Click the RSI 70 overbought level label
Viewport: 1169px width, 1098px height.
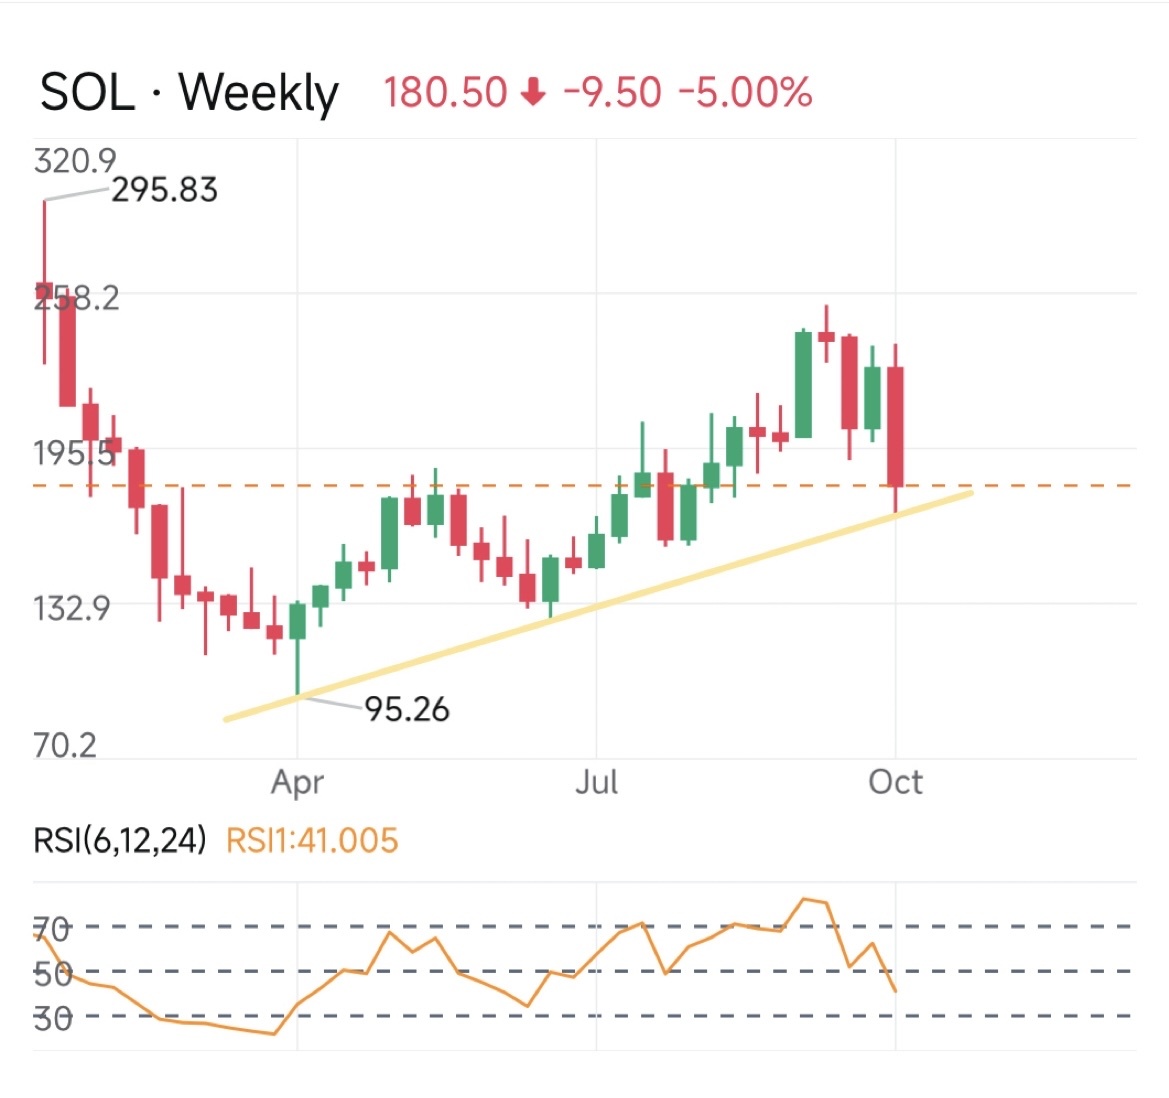point(53,929)
